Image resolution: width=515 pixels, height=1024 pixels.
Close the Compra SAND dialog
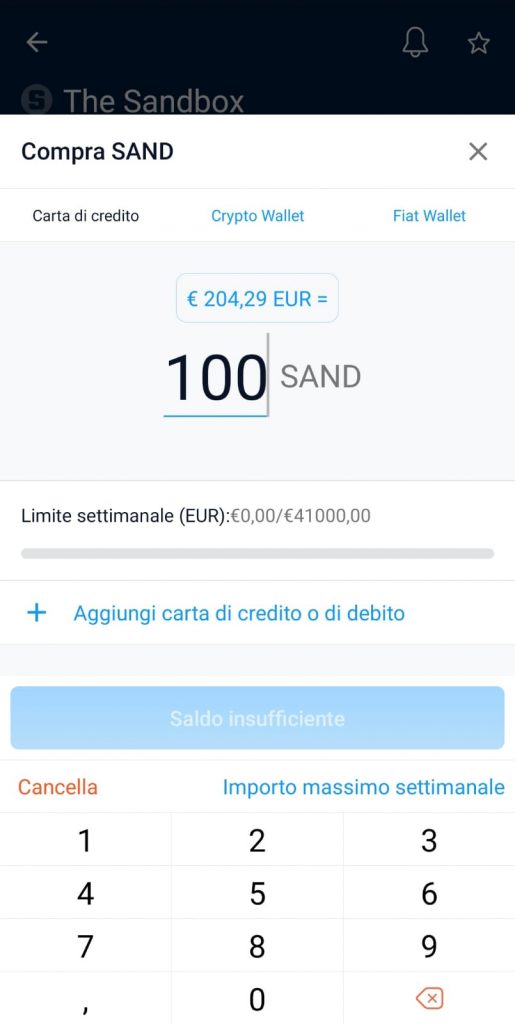pos(478,152)
